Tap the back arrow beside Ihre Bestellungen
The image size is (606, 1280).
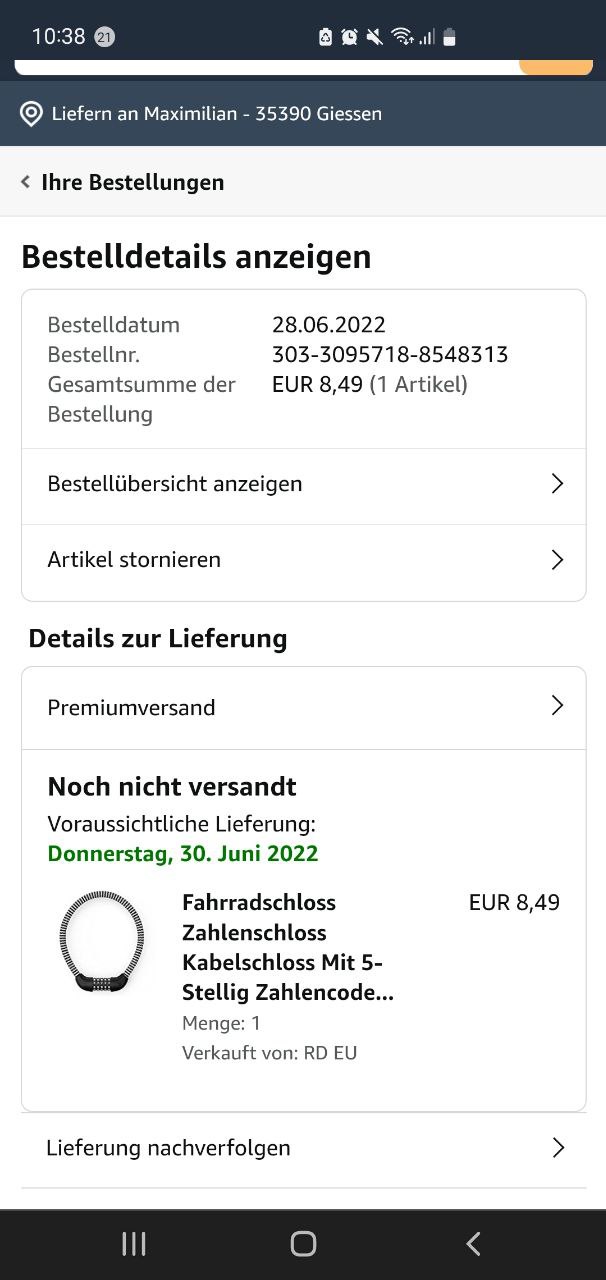(x=26, y=182)
